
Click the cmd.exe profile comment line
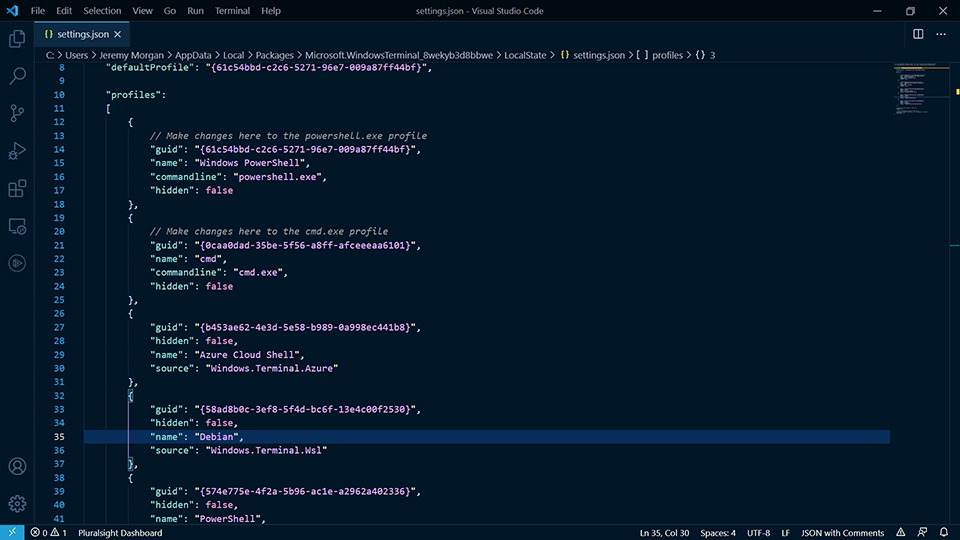269,231
